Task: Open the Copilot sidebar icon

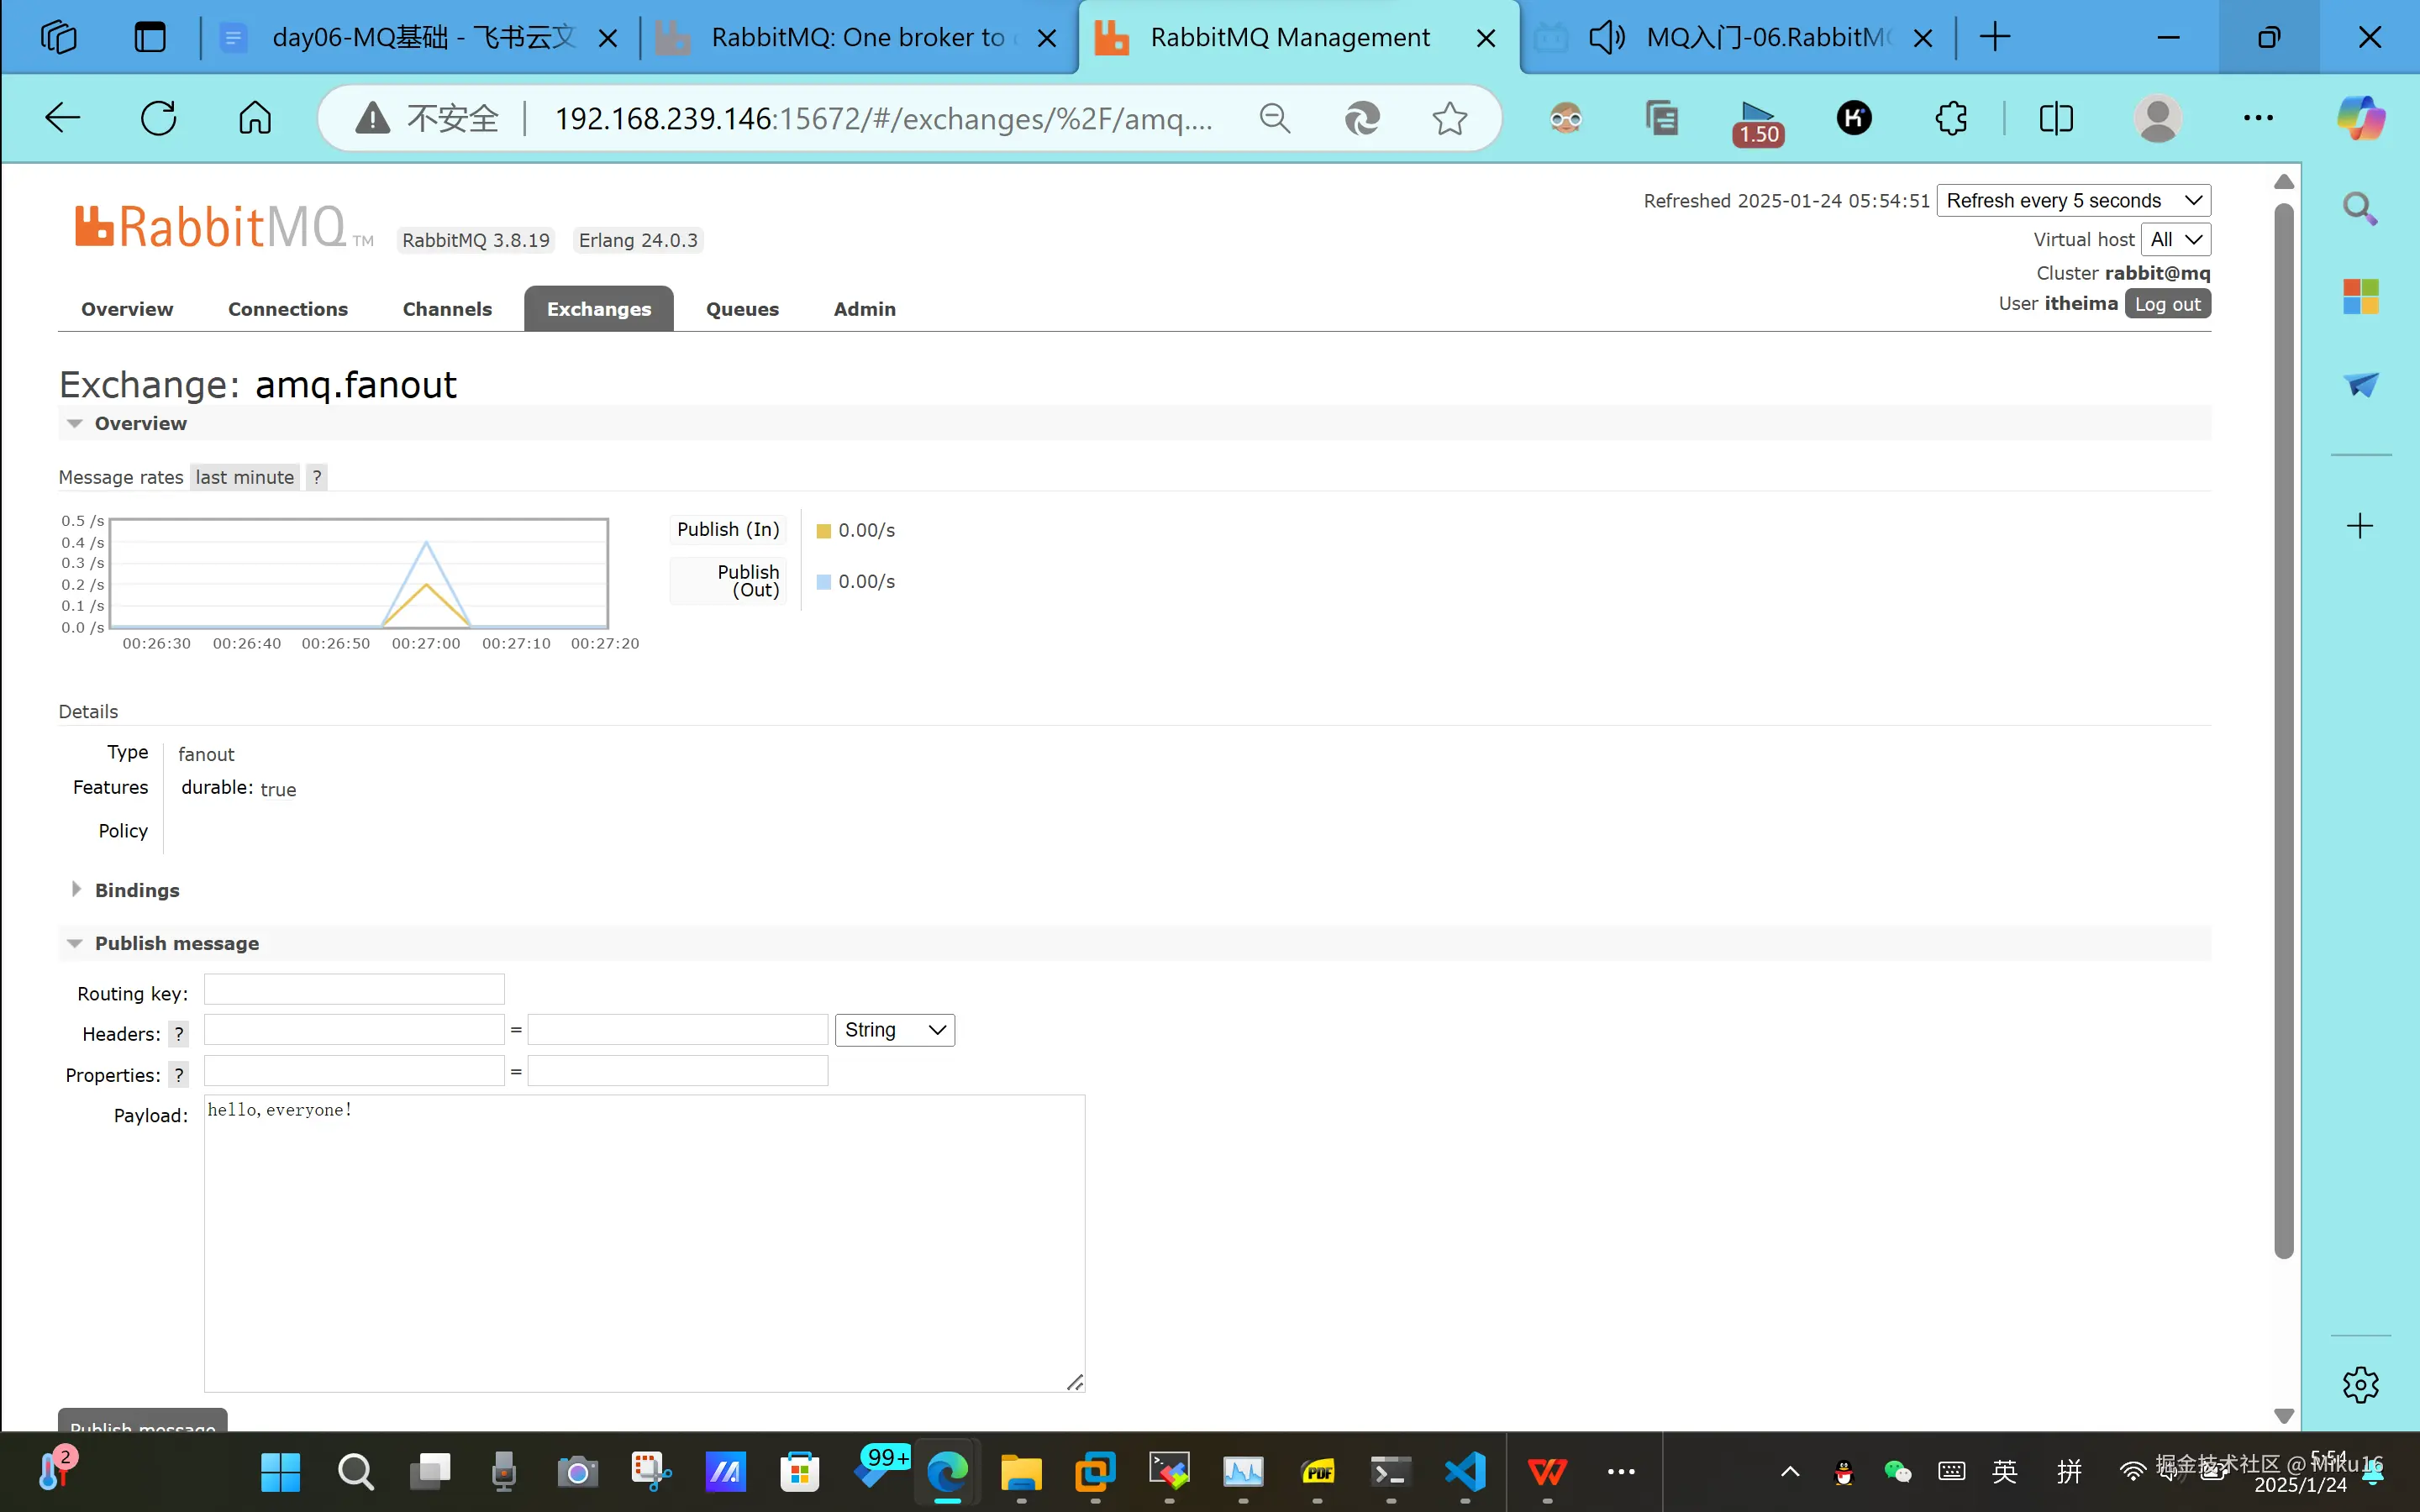Action: (x=2361, y=118)
